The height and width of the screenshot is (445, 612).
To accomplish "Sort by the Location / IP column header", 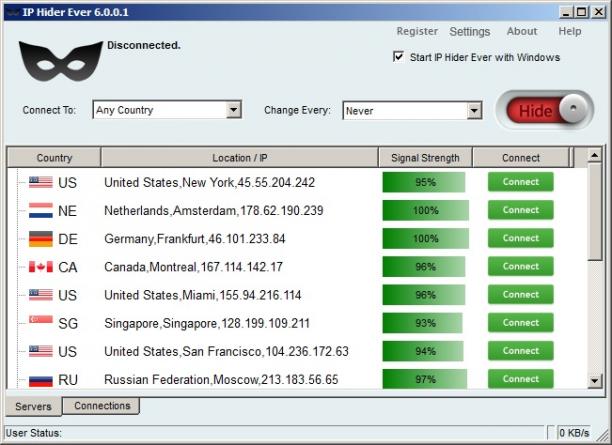I will pos(240,158).
